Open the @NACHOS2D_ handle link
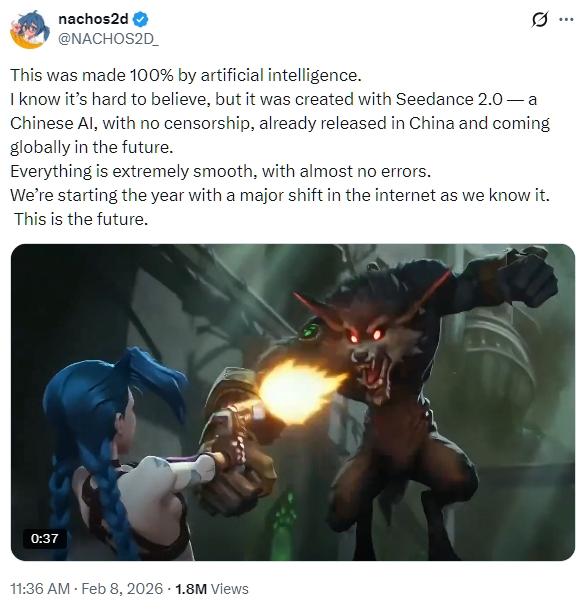This screenshot has width=585, height=613. pos(108,39)
